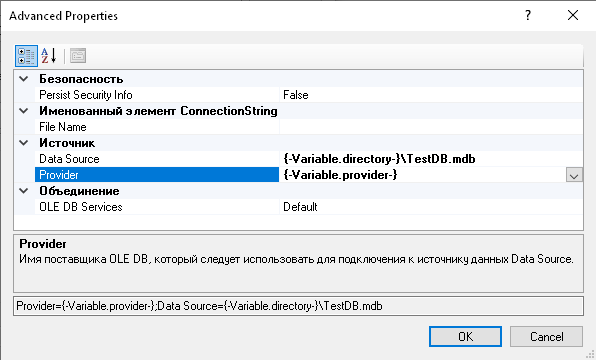Screen dimensions: 596x360
Task: Collapse the Безопасность category
Action: tap(24, 79)
